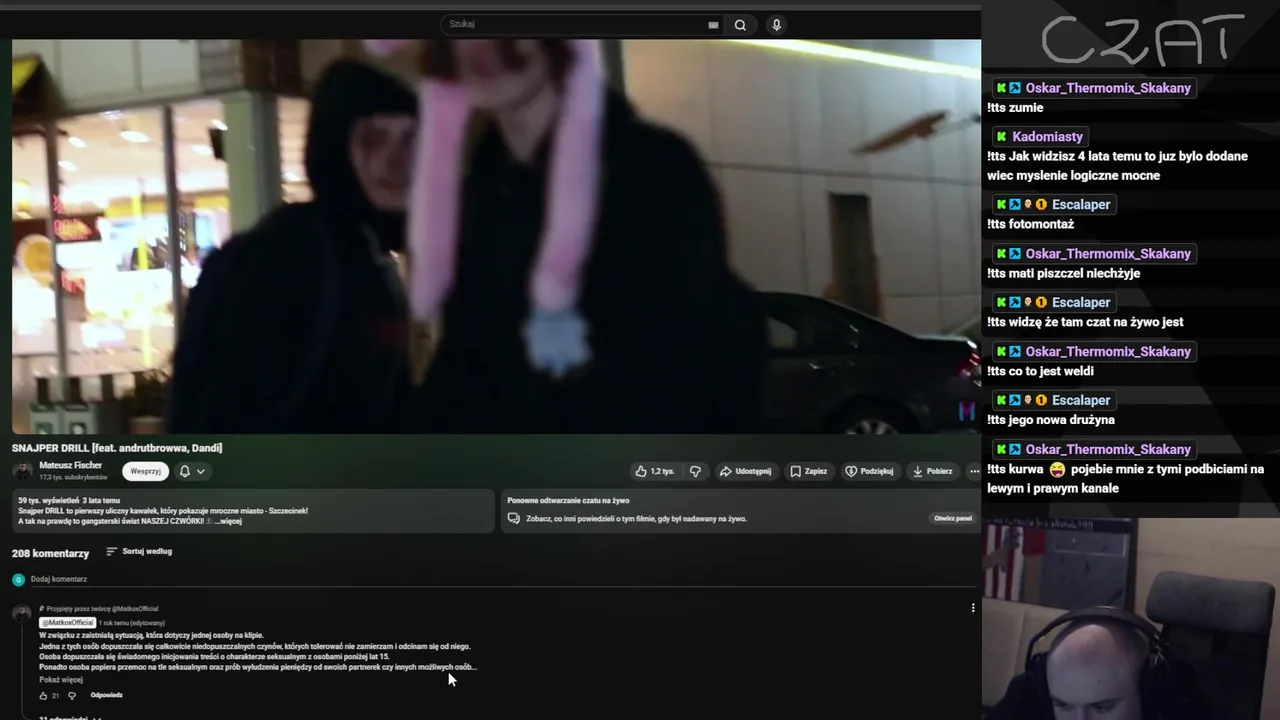Click the commenter's own green avatar
This screenshot has width=1280, height=720.
tap(18, 579)
